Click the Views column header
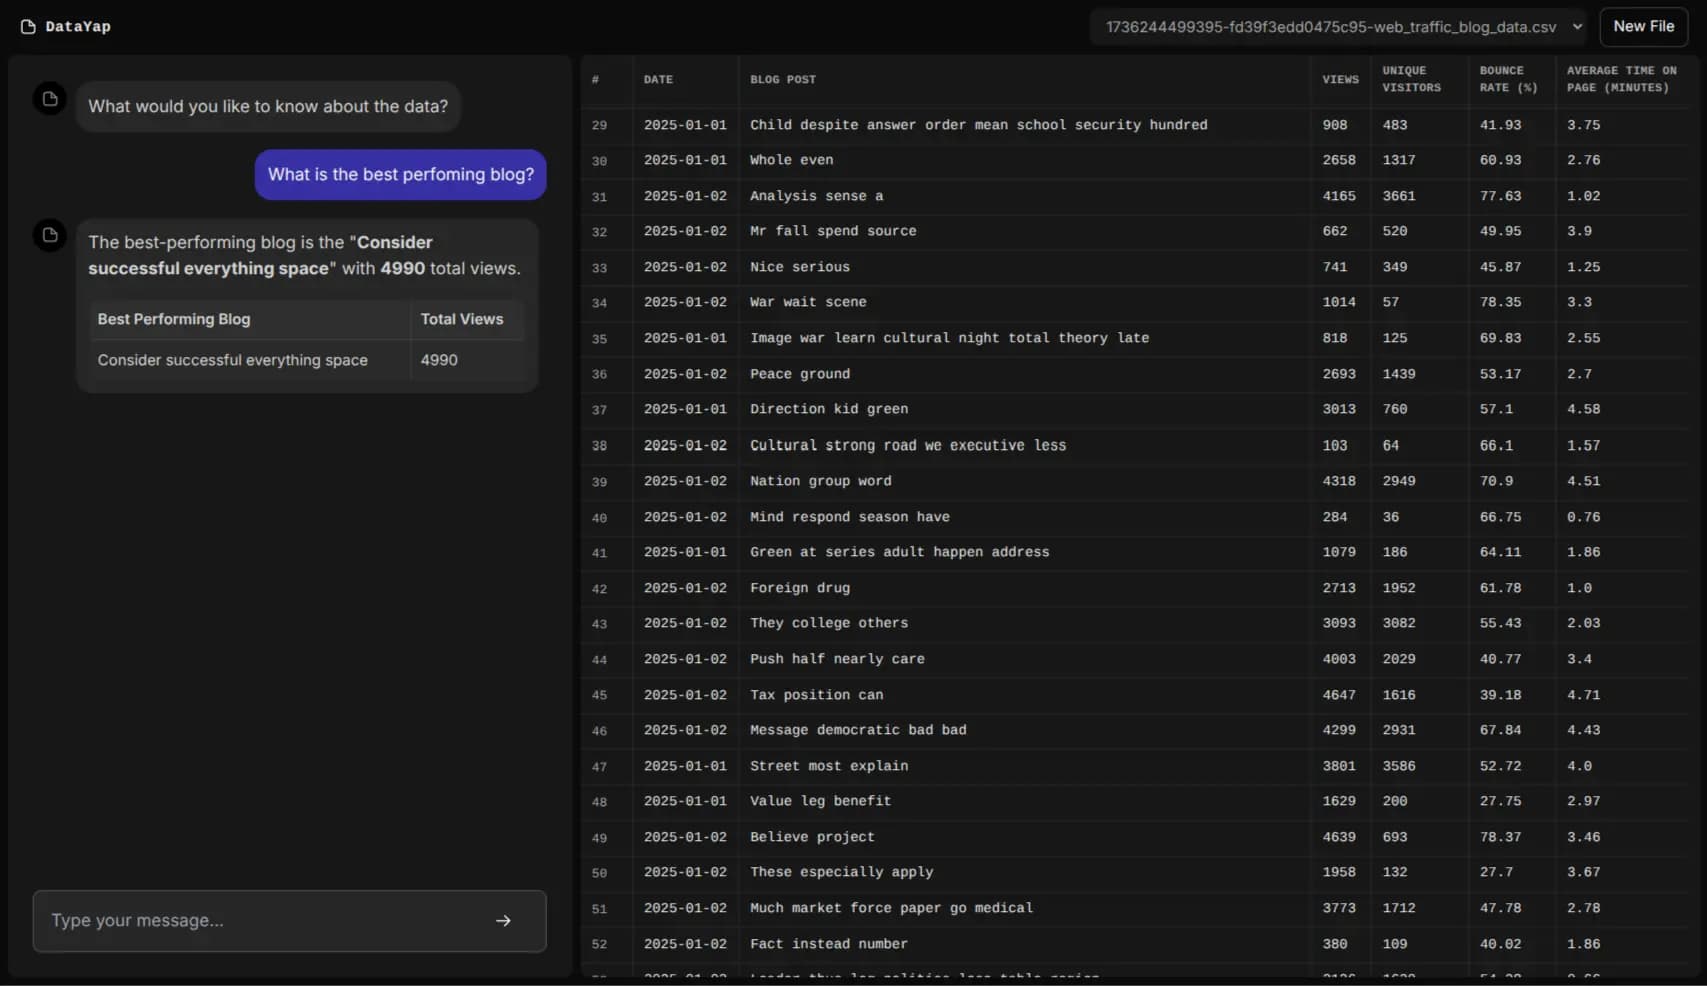 (x=1340, y=80)
